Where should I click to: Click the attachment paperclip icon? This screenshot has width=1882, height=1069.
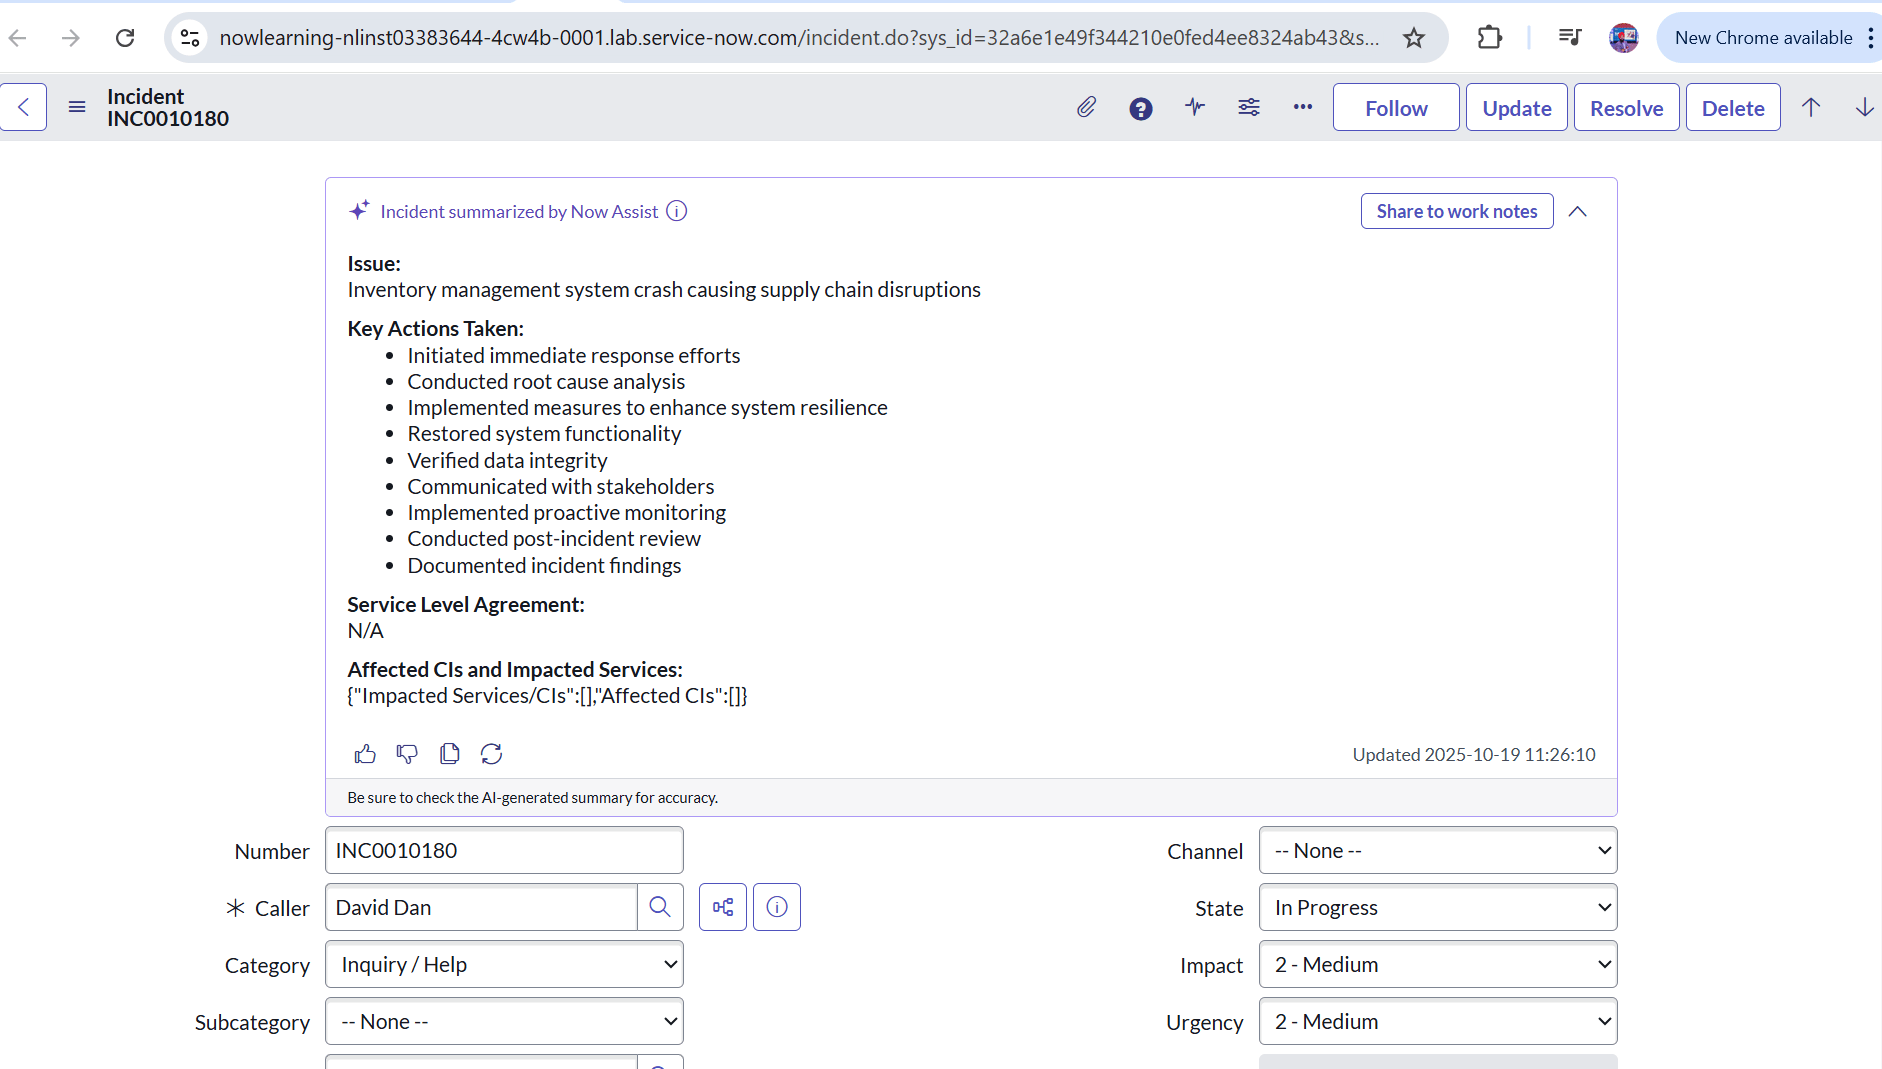pos(1086,107)
